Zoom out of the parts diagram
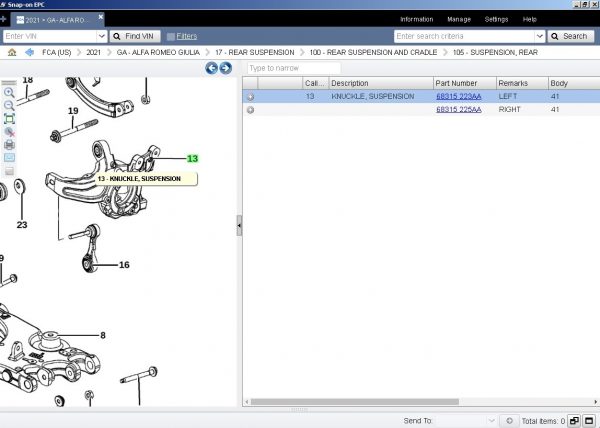Viewport: 600px width, 428px height. [x=9, y=105]
